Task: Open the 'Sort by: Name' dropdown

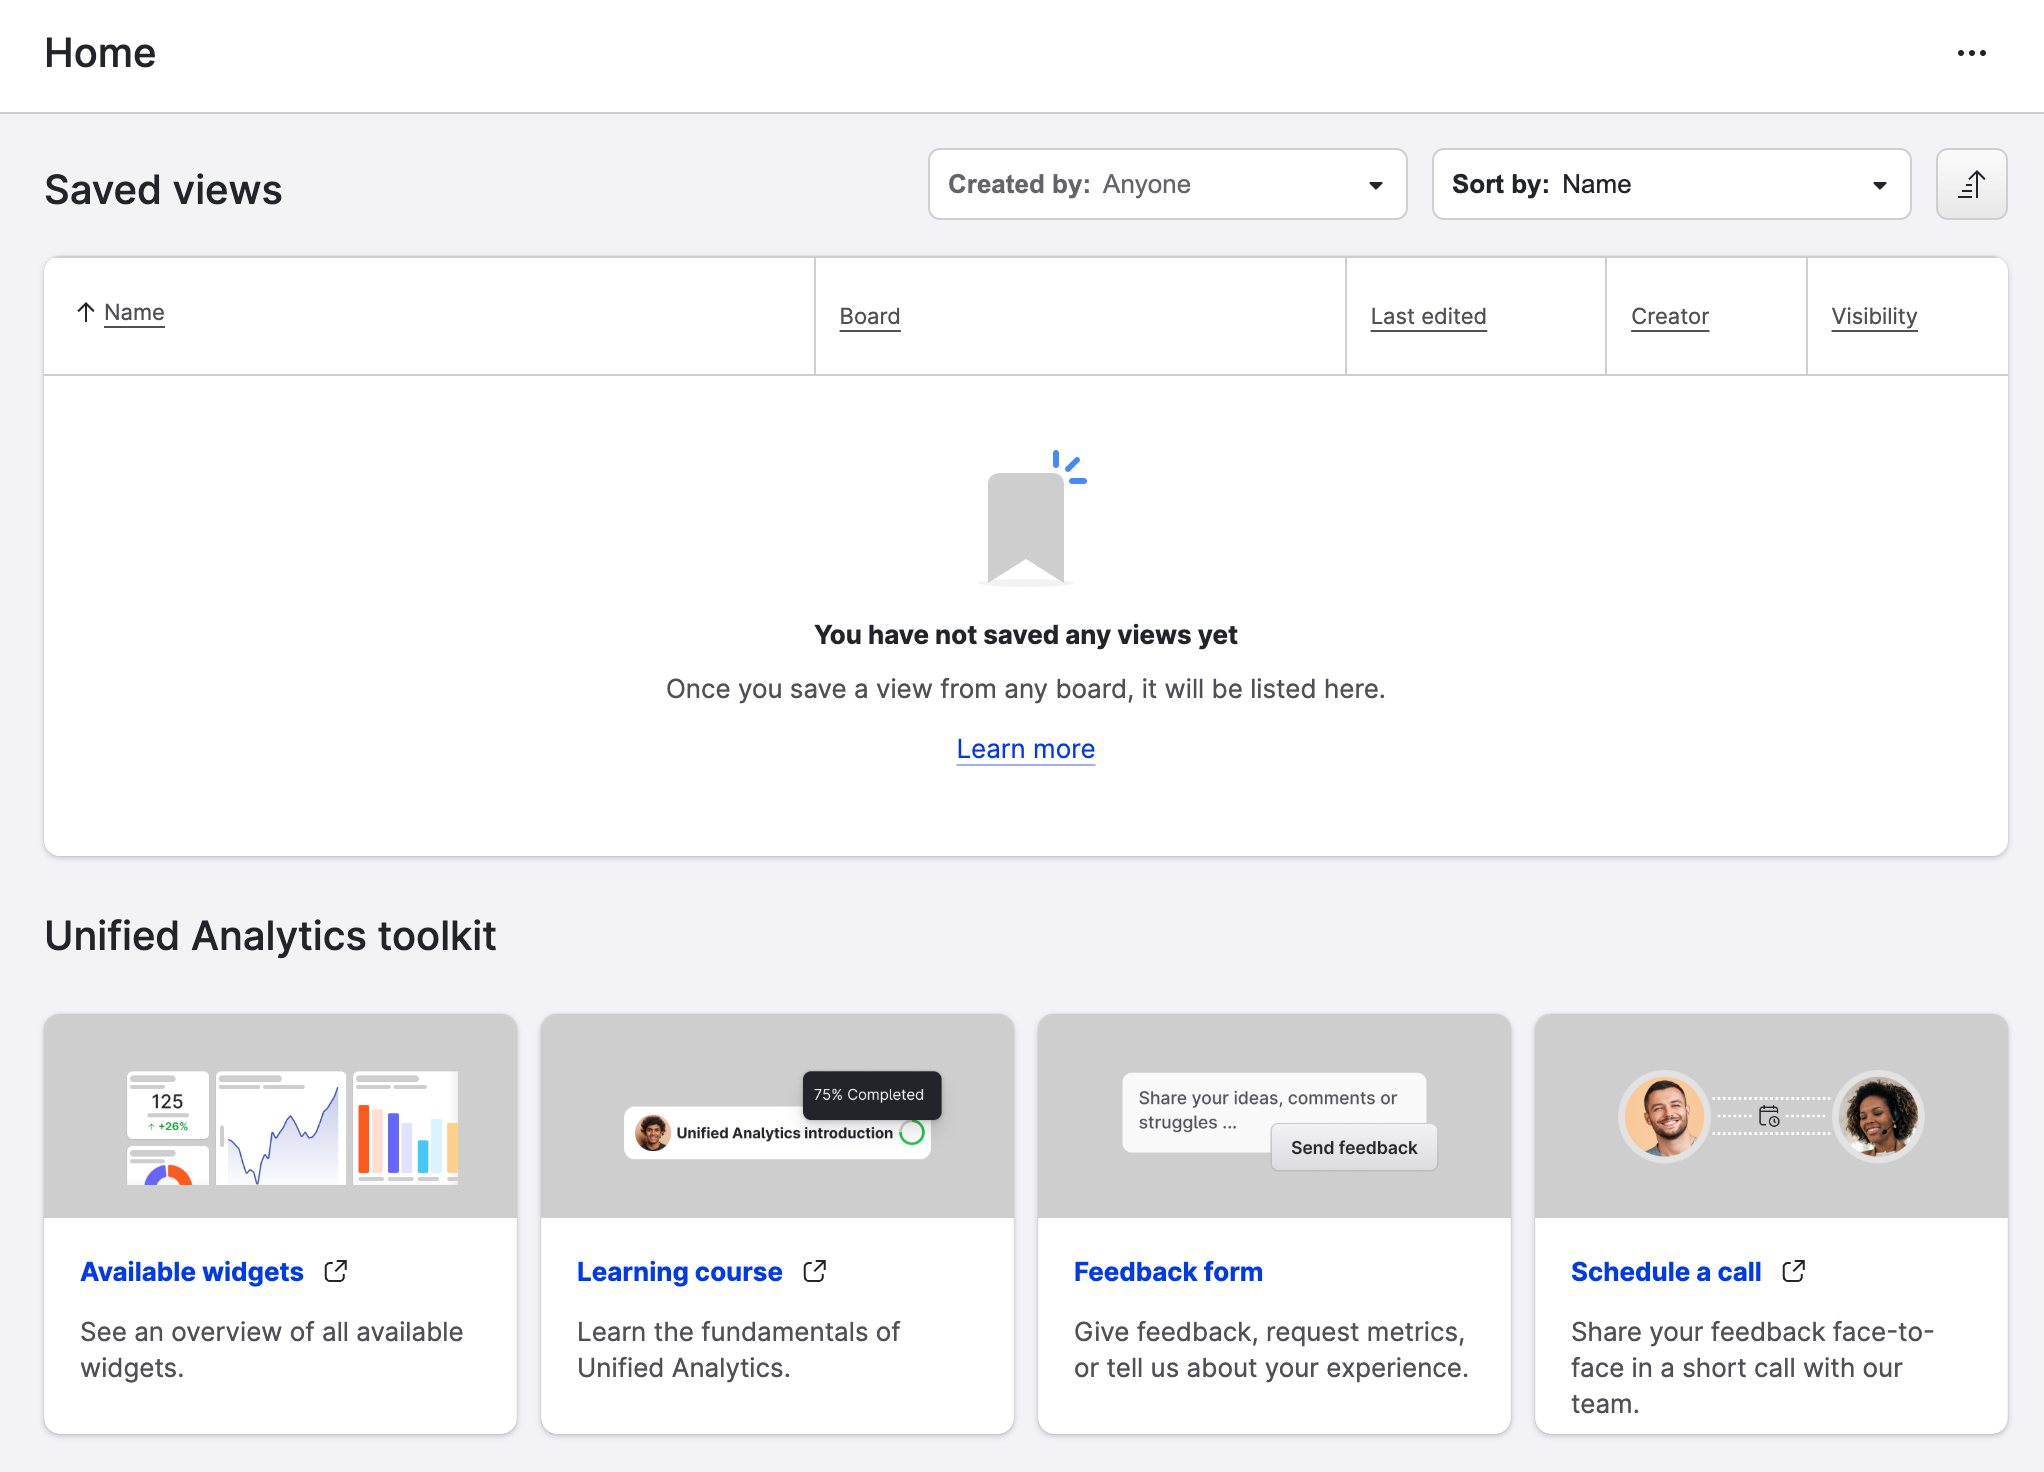Action: (x=1670, y=184)
